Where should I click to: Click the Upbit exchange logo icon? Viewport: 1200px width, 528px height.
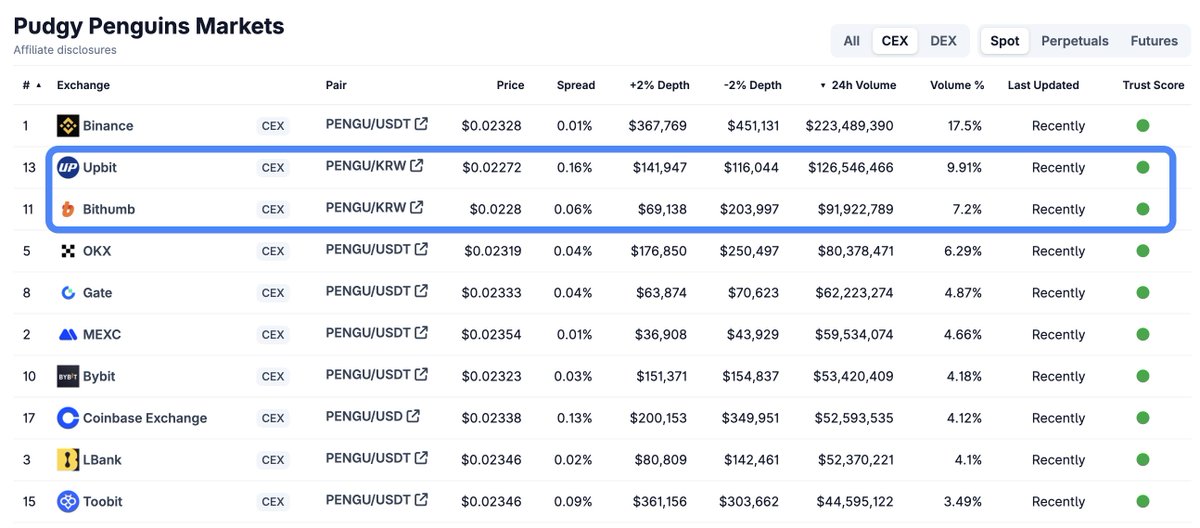(x=68, y=167)
